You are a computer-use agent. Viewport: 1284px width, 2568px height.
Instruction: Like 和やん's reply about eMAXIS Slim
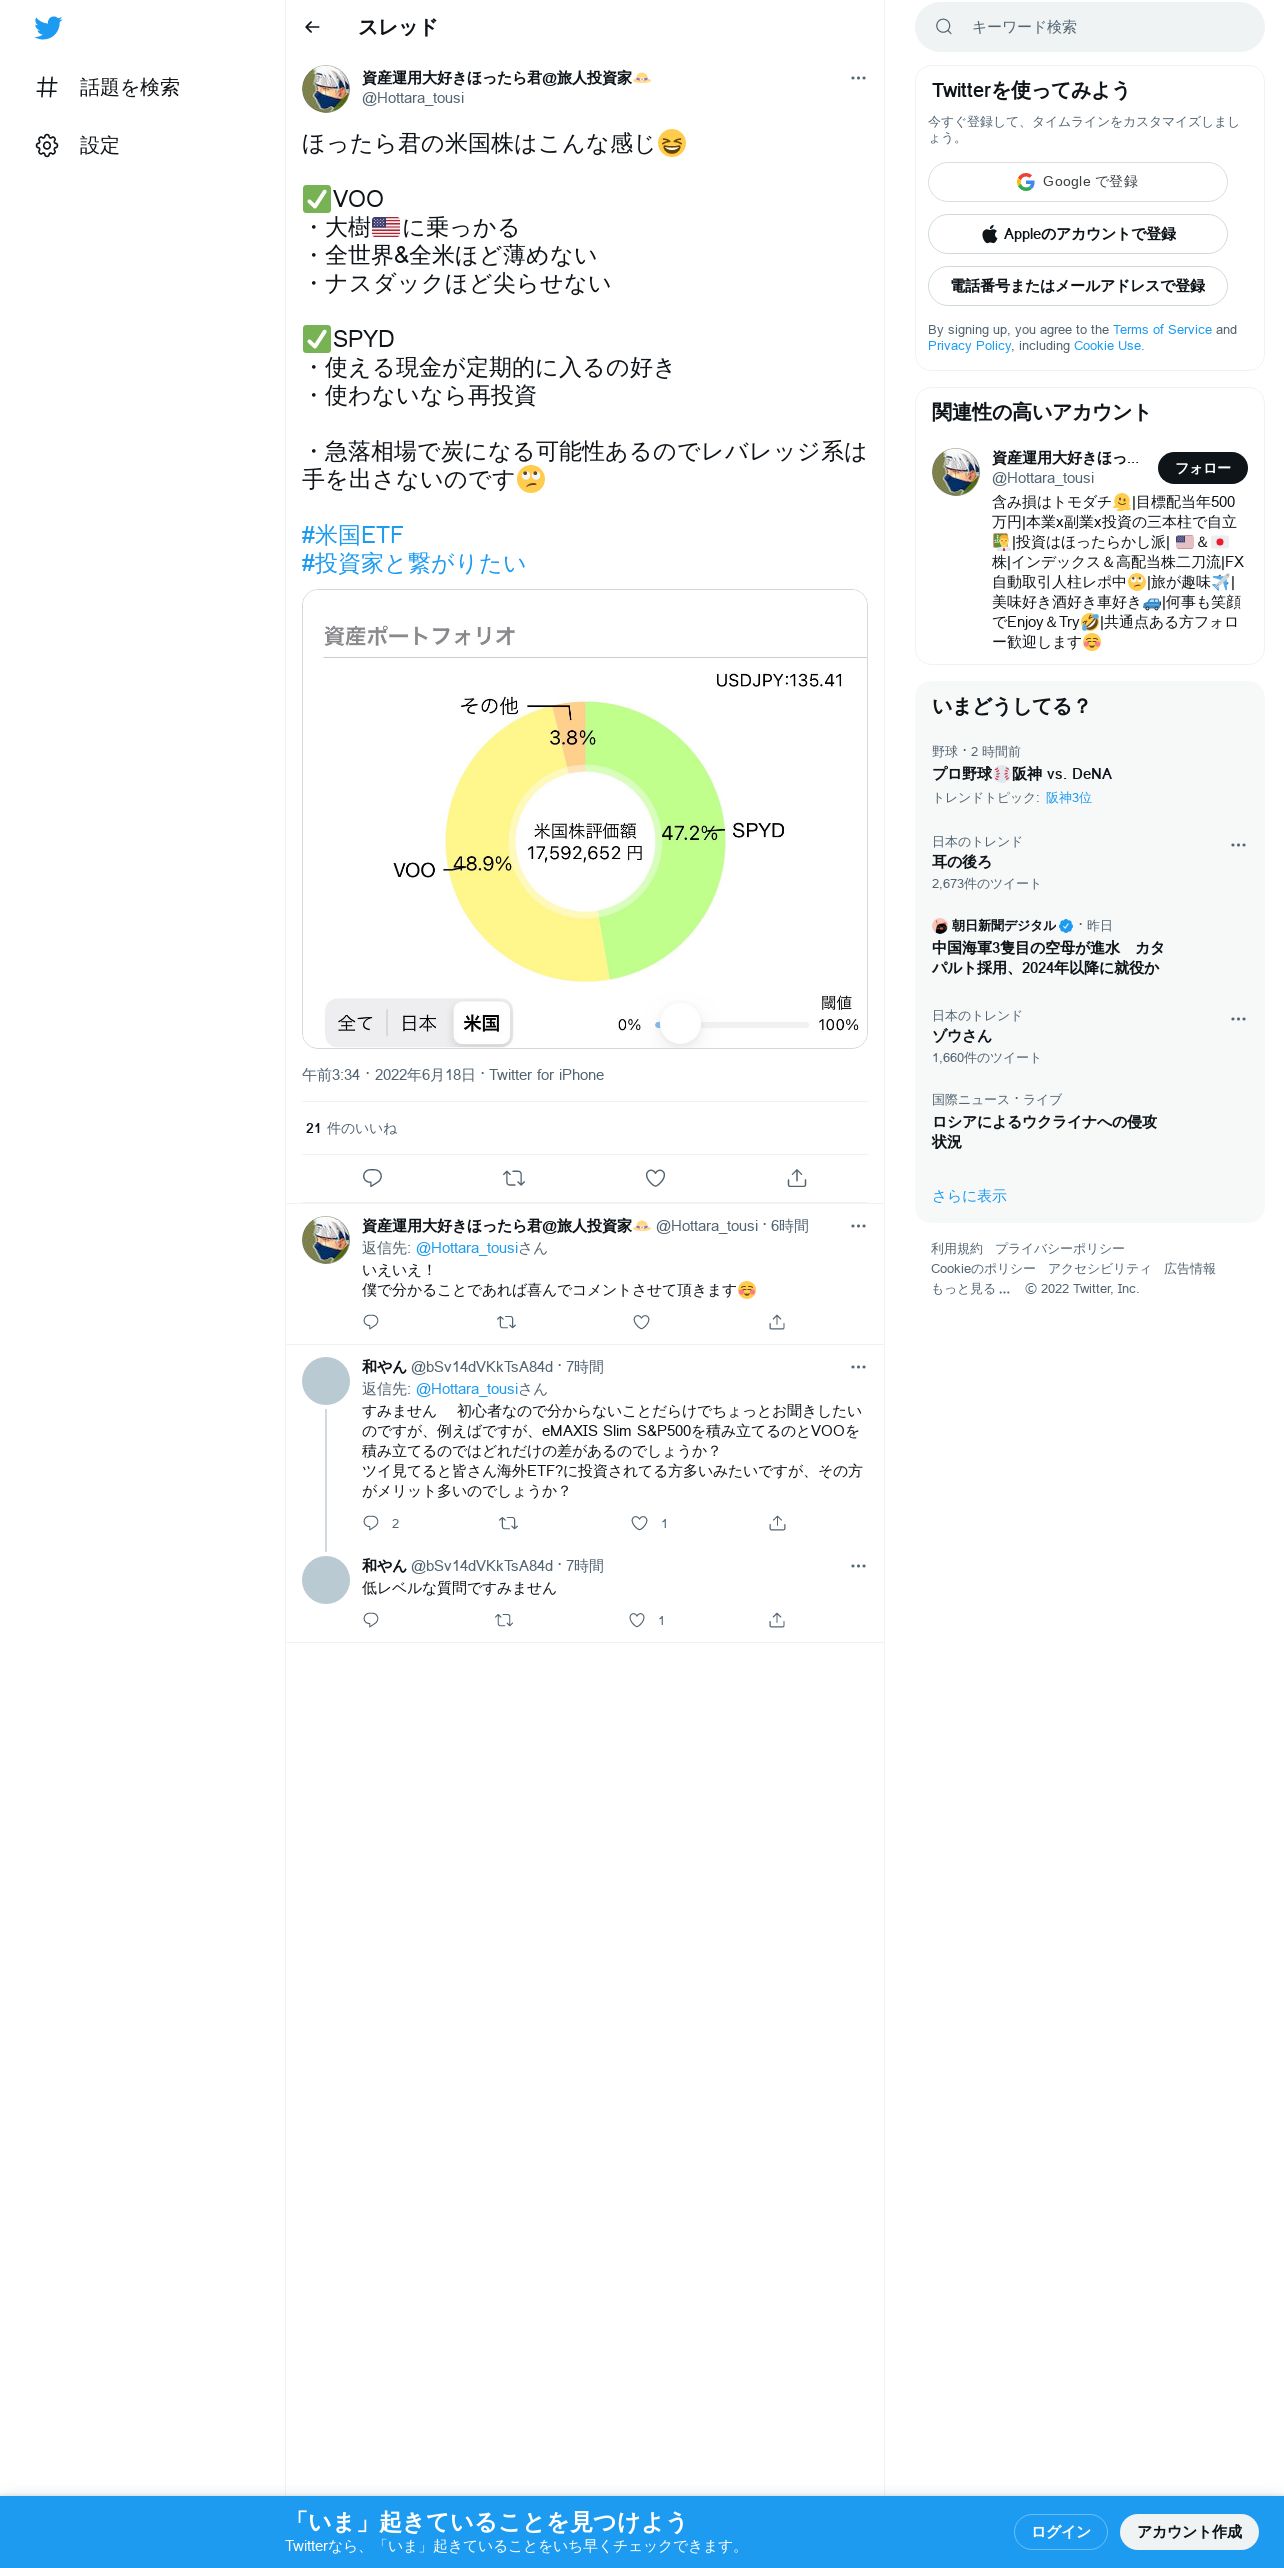(639, 1523)
